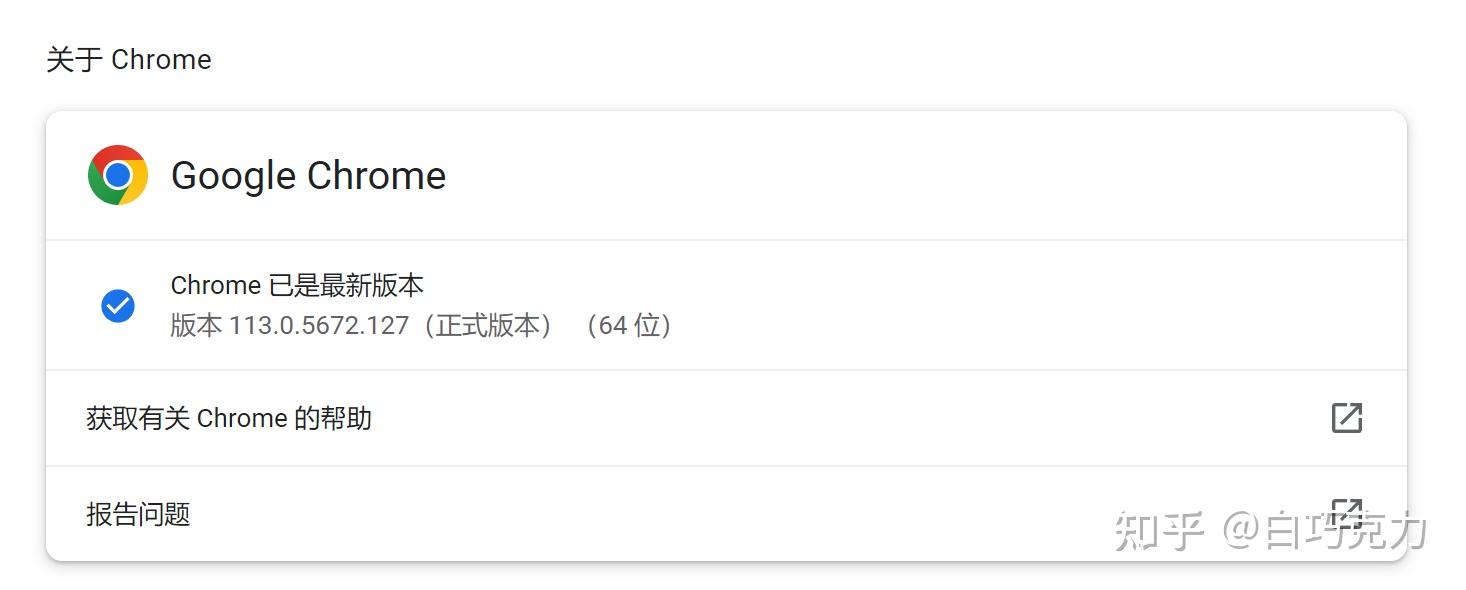Image resolution: width=1466 pixels, height=590 pixels.
Task: Open external link icon for Chrome help
Action: (1346, 418)
